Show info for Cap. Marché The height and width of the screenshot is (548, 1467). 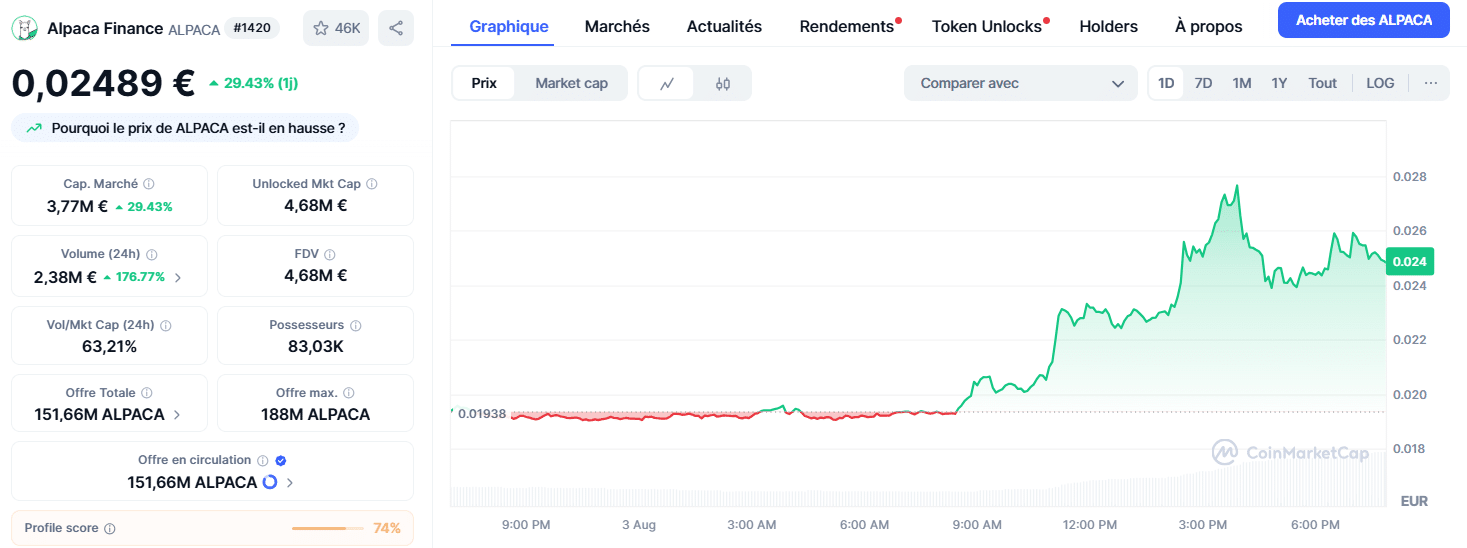(x=149, y=184)
